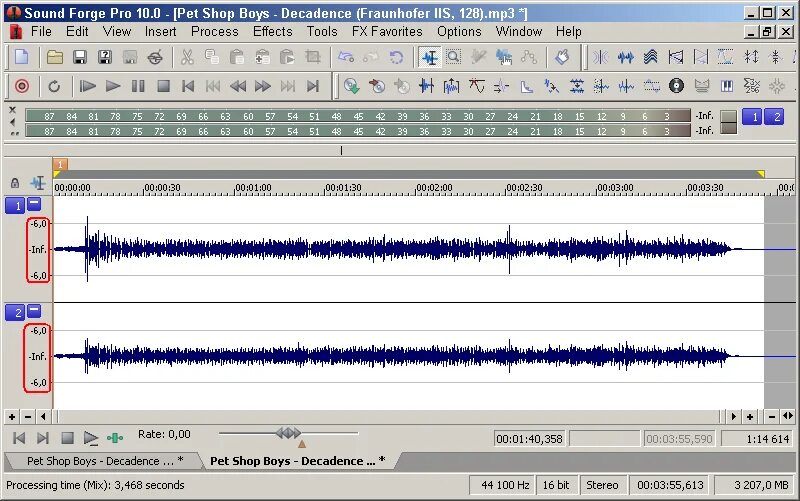This screenshot has width=800, height=501.
Task: Click edit tool icon beside time ruler
Action: point(38,183)
